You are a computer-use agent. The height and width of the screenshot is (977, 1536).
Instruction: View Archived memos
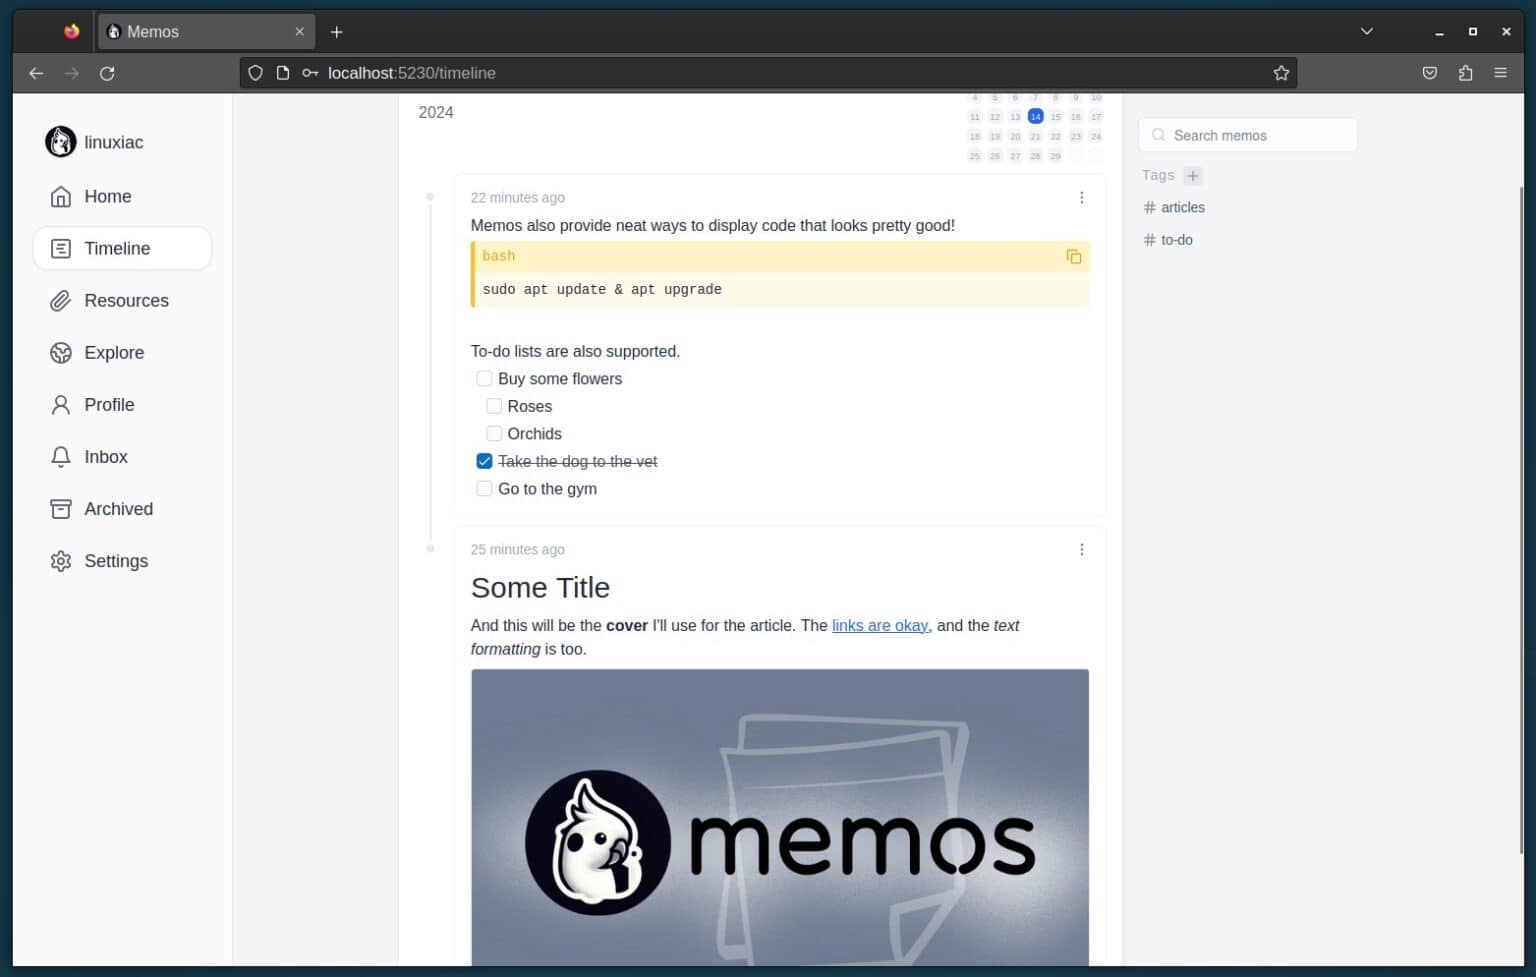(x=117, y=508)
